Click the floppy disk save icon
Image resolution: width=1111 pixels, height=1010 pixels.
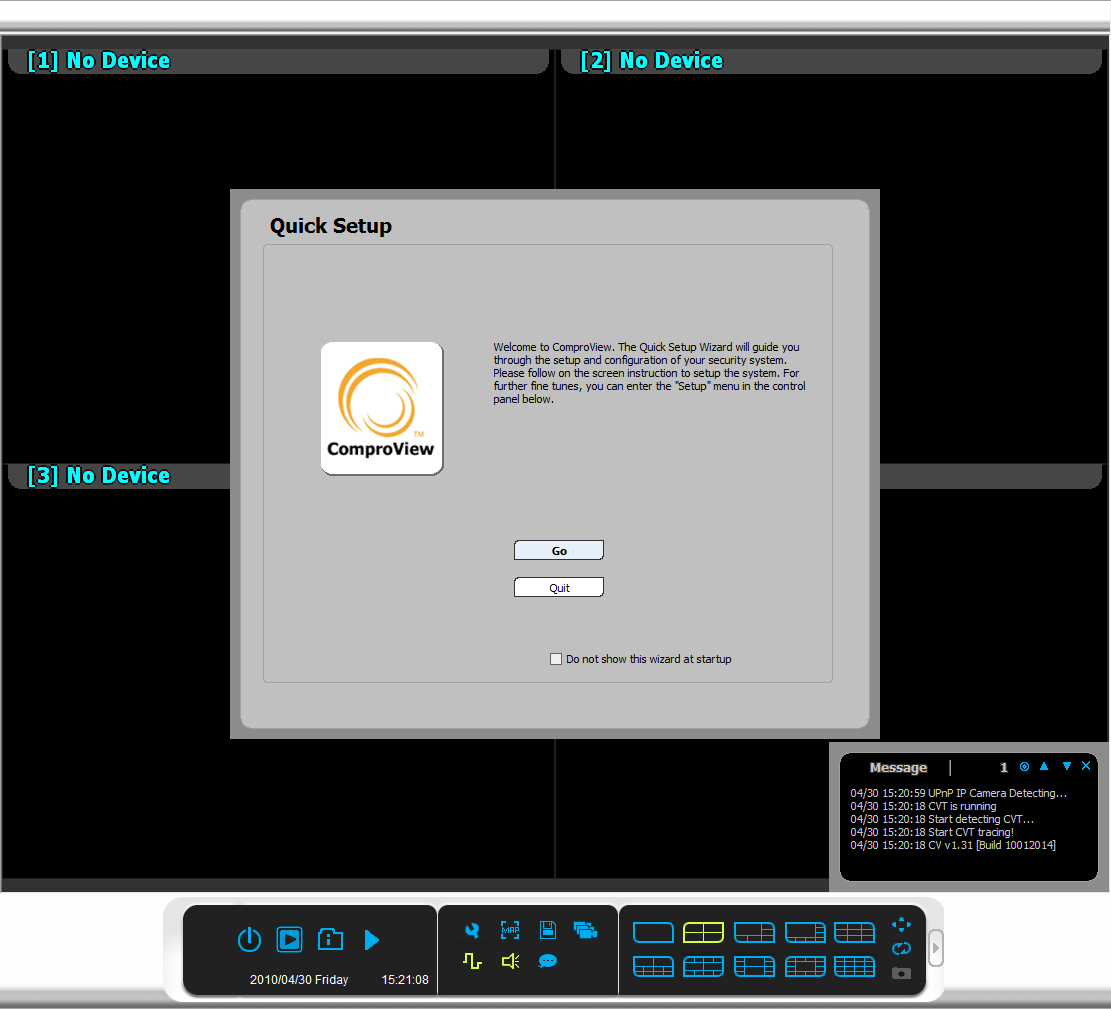548,929
